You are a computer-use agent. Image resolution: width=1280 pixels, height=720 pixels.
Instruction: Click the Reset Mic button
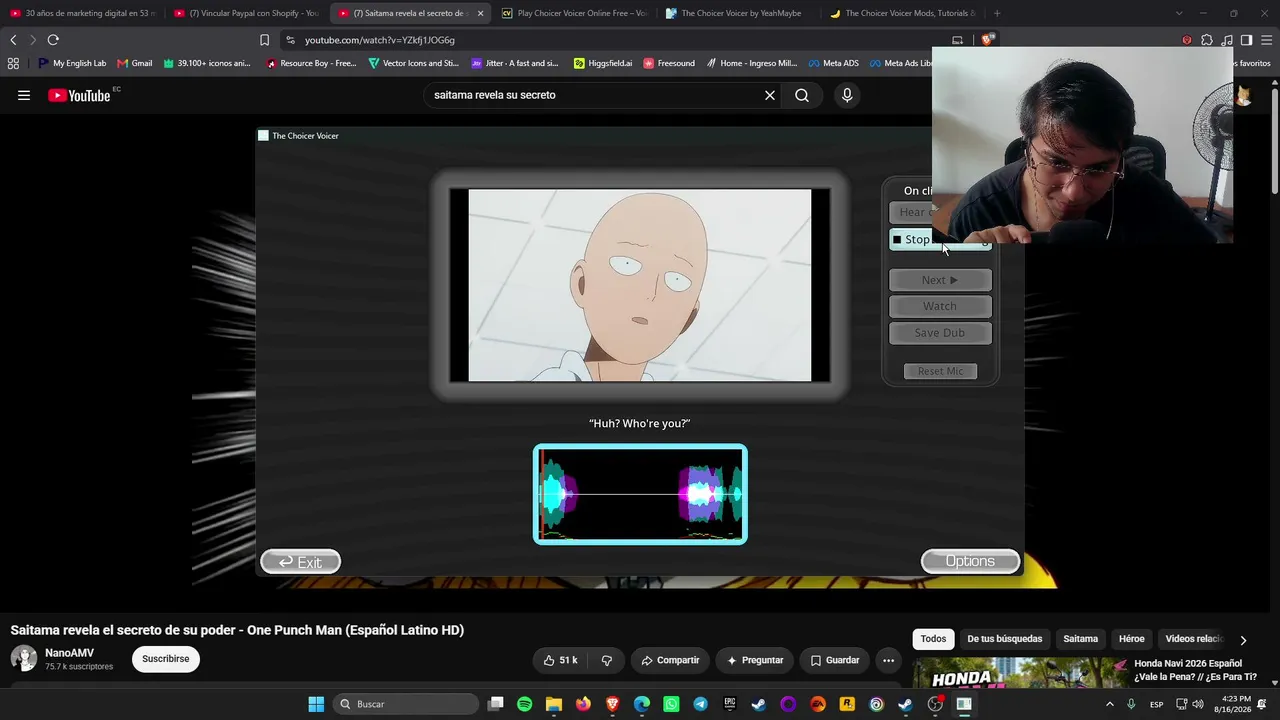tap(940, 371)
